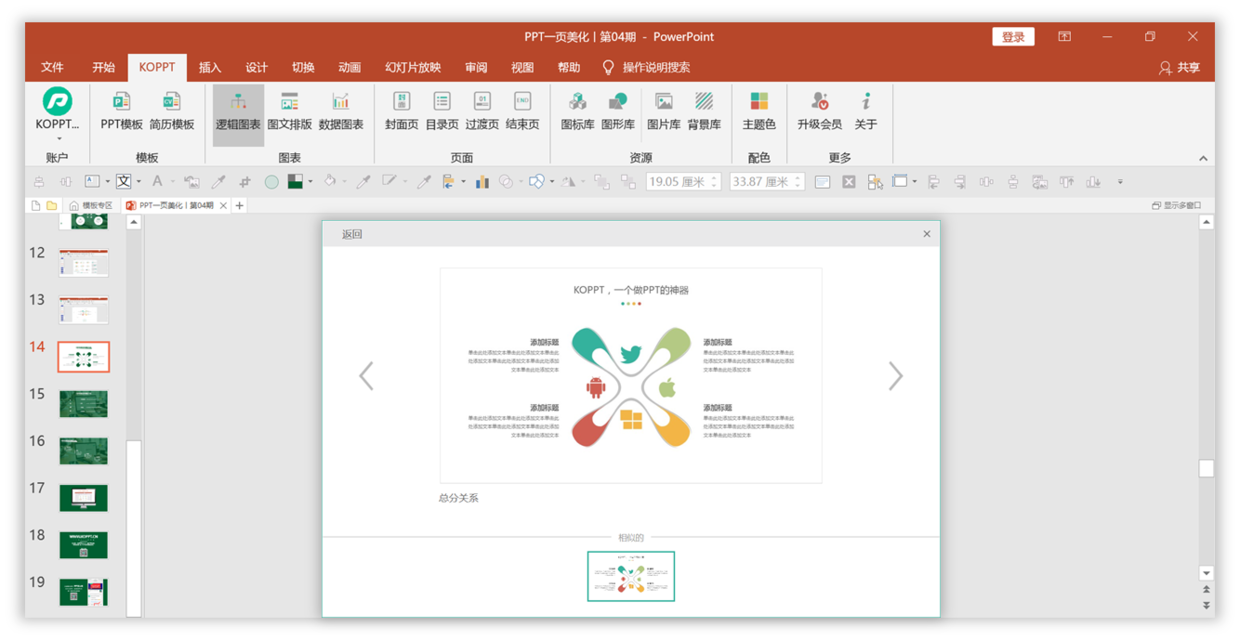Image resolution: width=1240 pixels, height=640 pixels.
Task: Click the right vertical scrollbar down arrow
Action: (x=1207, y=573)
